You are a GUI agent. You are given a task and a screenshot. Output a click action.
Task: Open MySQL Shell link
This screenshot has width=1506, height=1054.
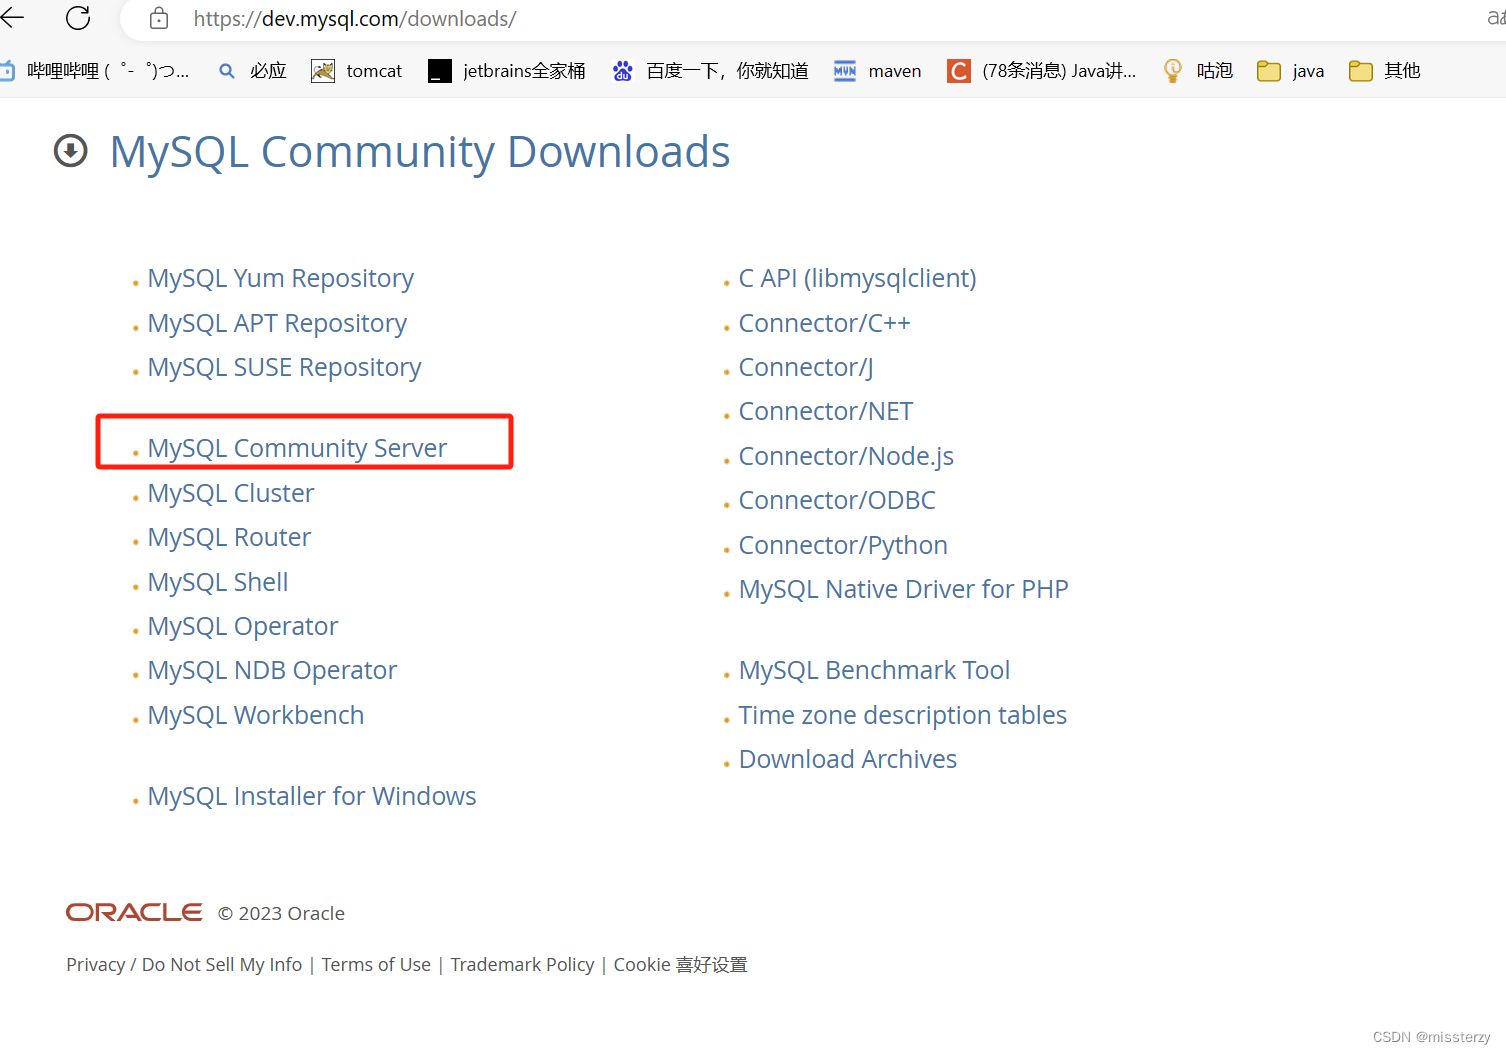tap(218, 582)
